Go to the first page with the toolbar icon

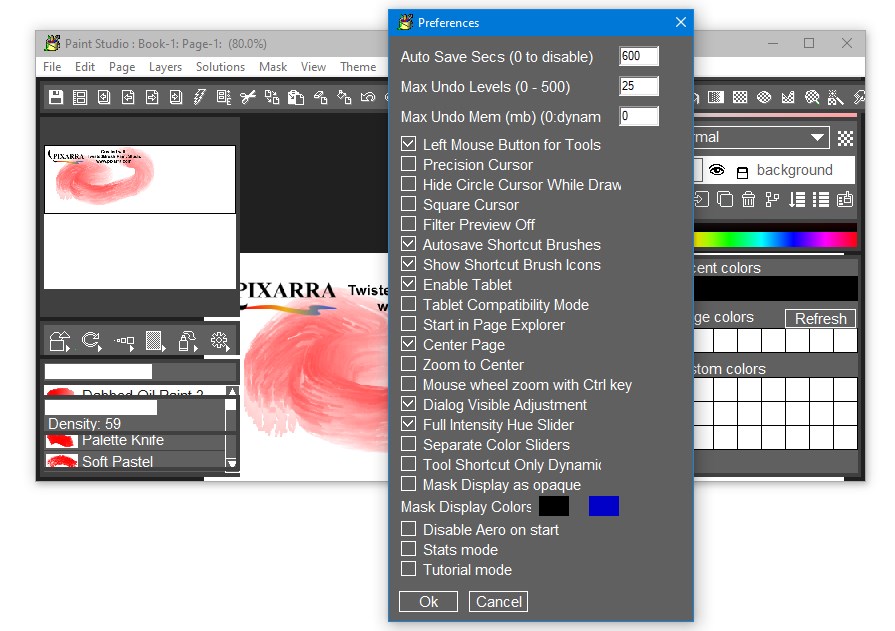point(104,97)
